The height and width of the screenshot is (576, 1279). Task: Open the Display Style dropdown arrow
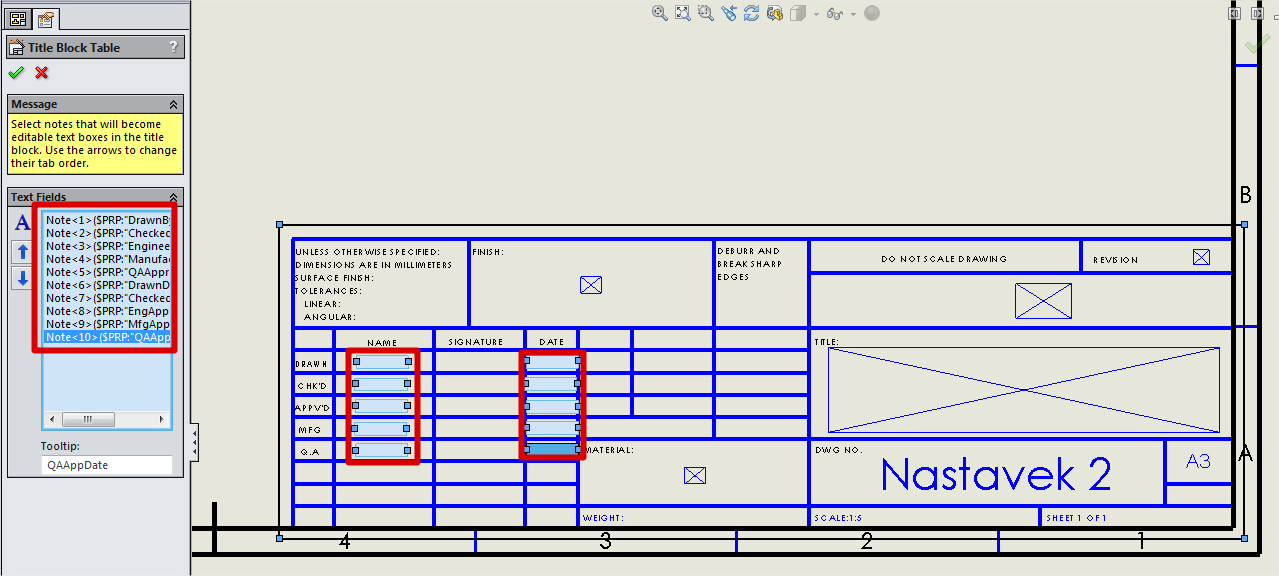tap(816, 14)
